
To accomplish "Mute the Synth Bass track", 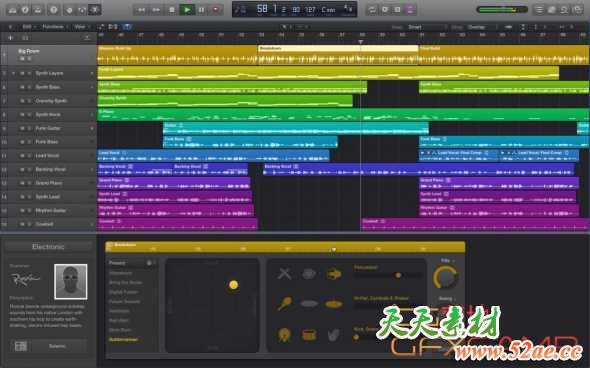I will (x=22, y=87).
